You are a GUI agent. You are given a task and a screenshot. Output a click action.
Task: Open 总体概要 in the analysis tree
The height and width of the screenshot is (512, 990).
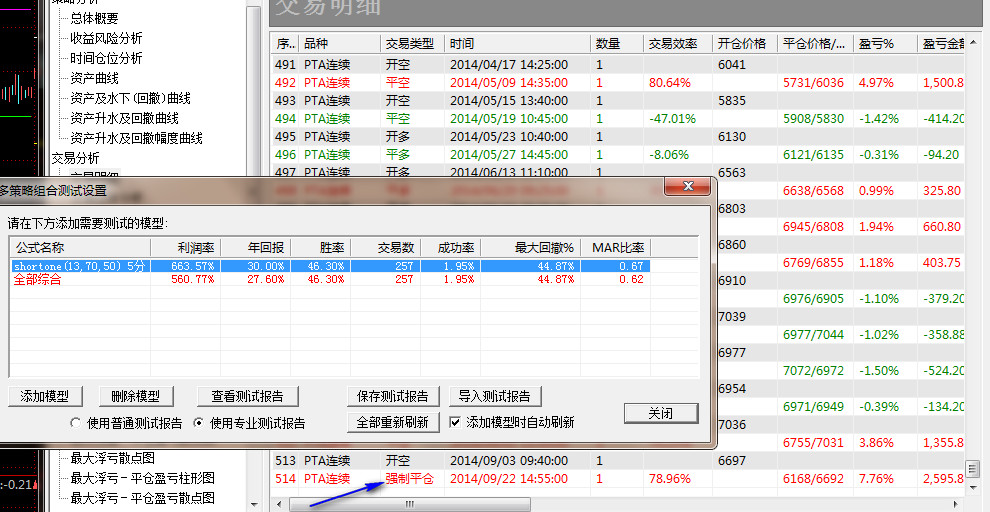click(94, 18)
